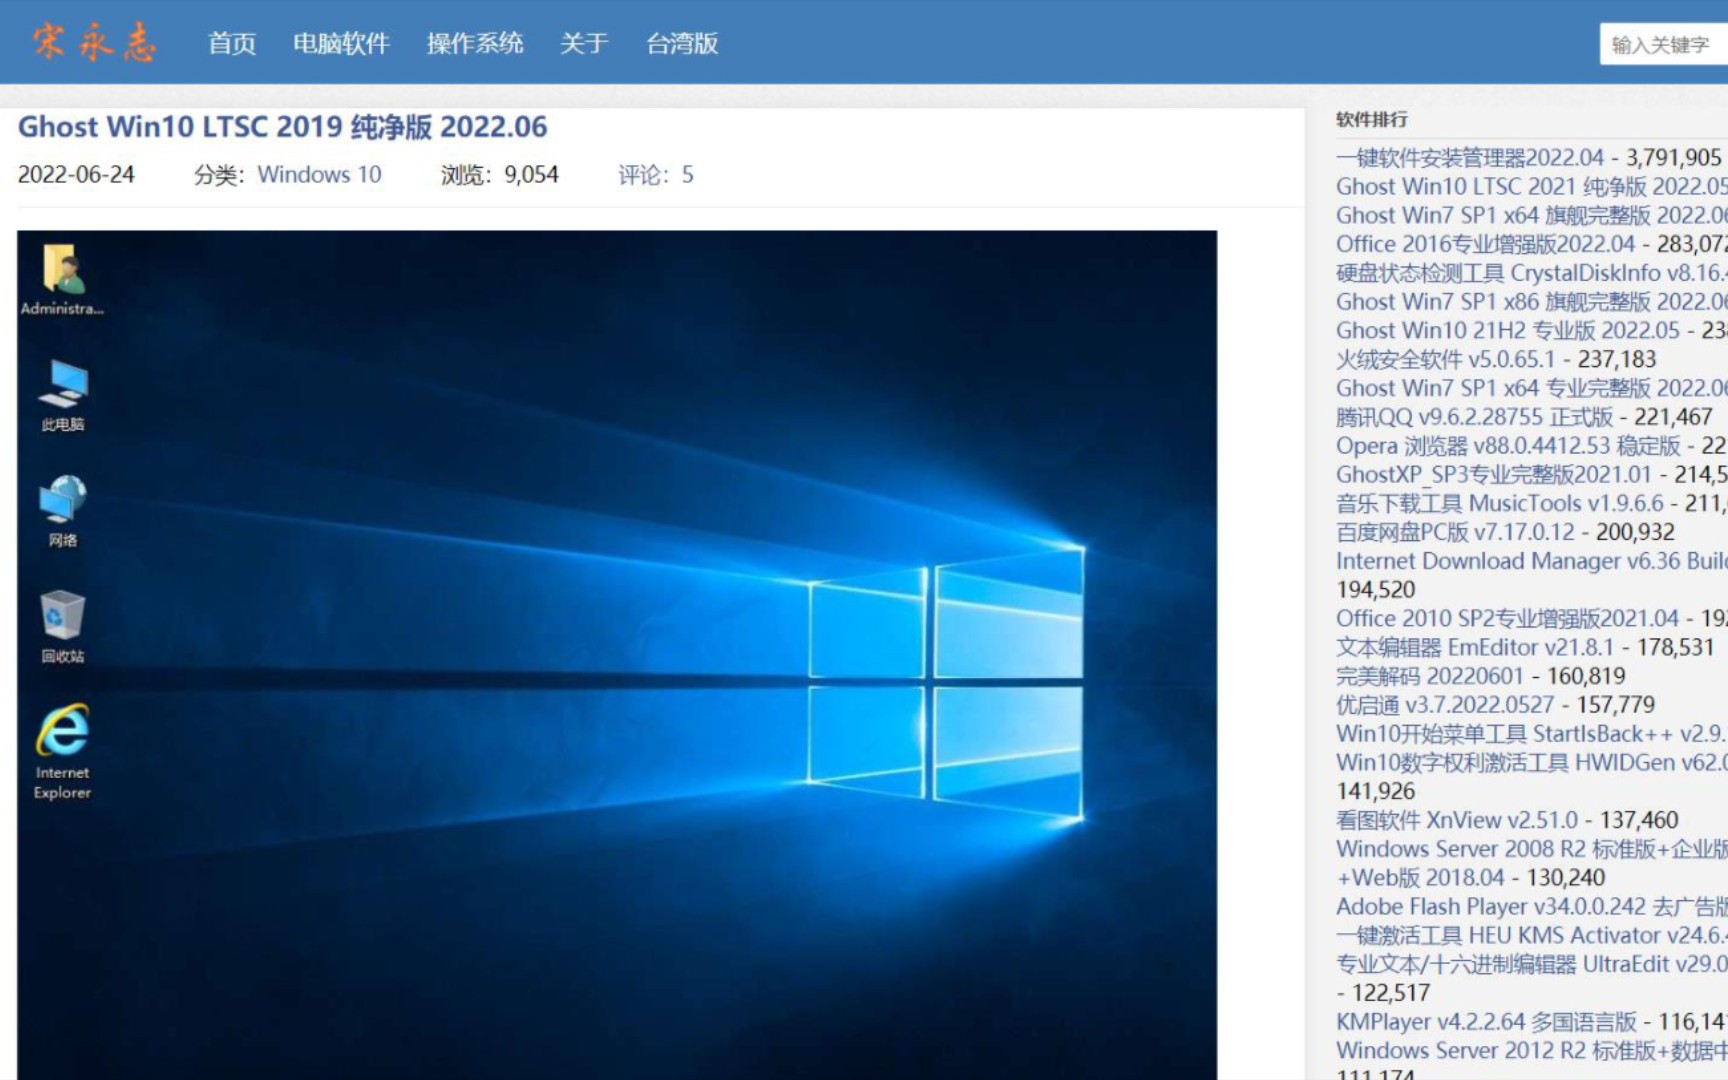Screen dimensions: 1728x1080
Task: Open Ghost Win7 SP1 x64 专业完整版 link
Action: coord(1531,389)
